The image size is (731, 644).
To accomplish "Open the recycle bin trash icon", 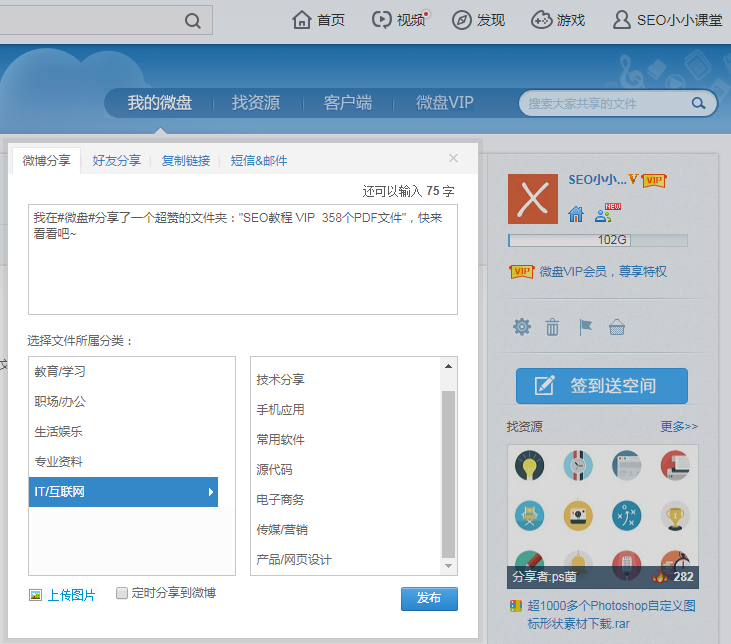I will pos(552,327).
